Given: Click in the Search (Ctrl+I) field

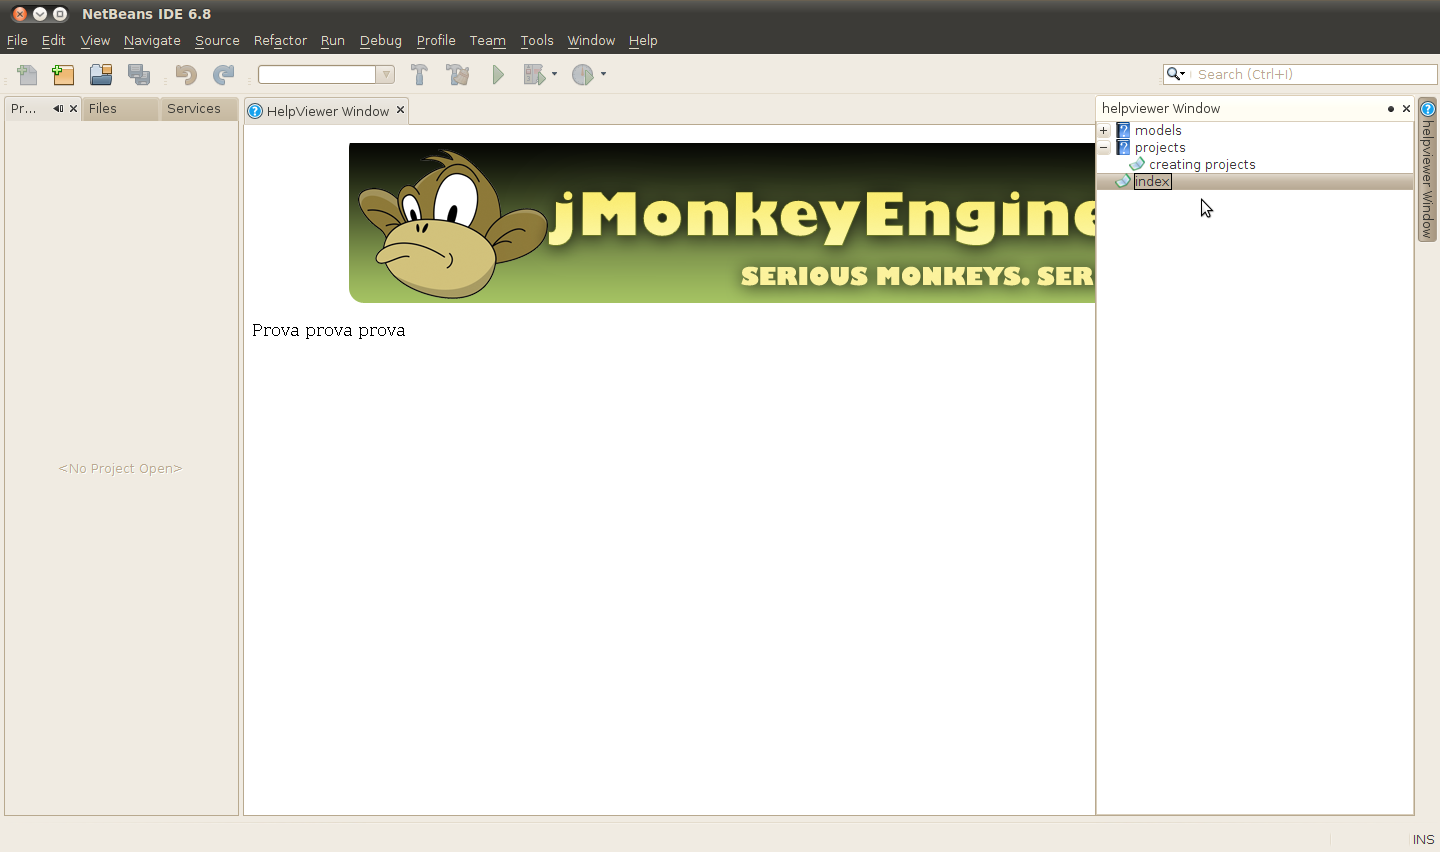Looking at the screenshot, I should click(1314, 74).
